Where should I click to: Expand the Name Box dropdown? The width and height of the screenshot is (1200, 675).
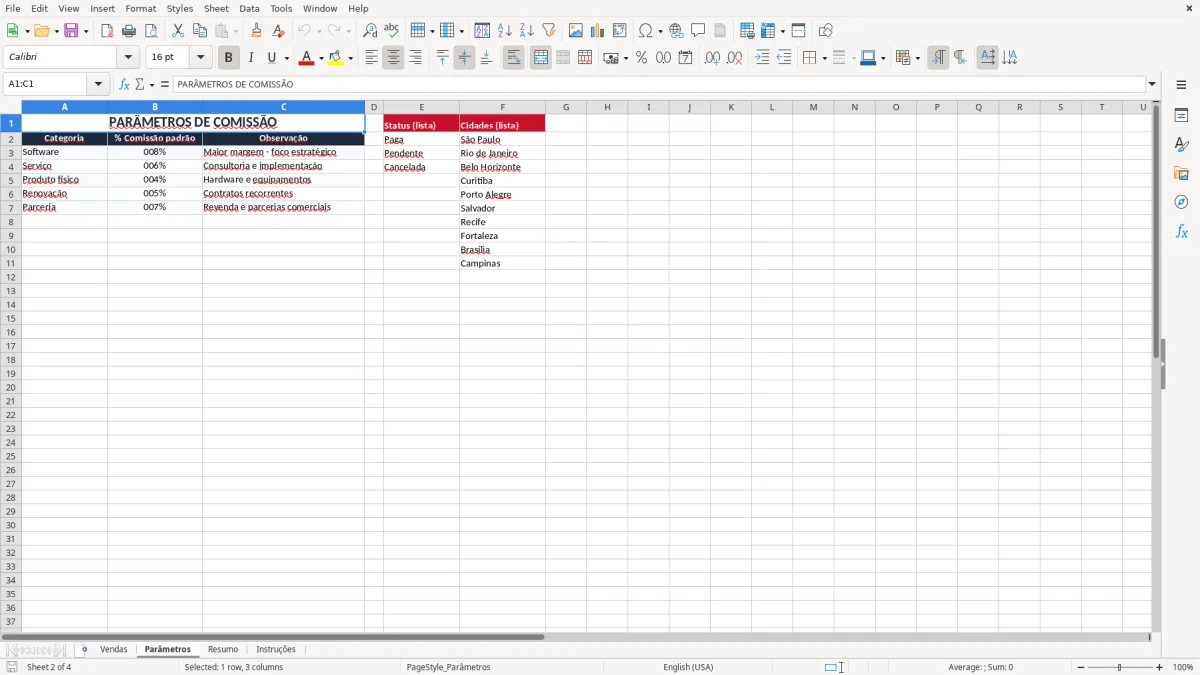(98, 85)
